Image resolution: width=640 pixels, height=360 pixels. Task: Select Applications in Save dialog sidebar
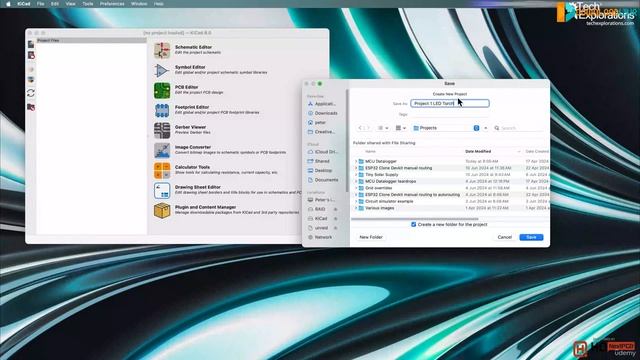pyautogui.click(x=322, y=104)
